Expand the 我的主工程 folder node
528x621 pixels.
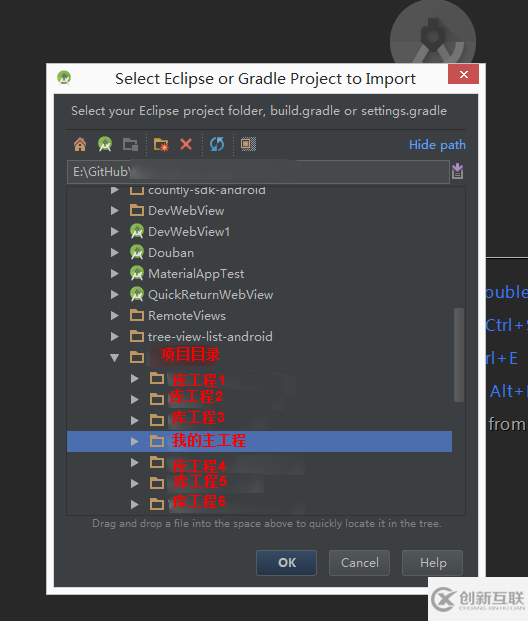[135, 441]
